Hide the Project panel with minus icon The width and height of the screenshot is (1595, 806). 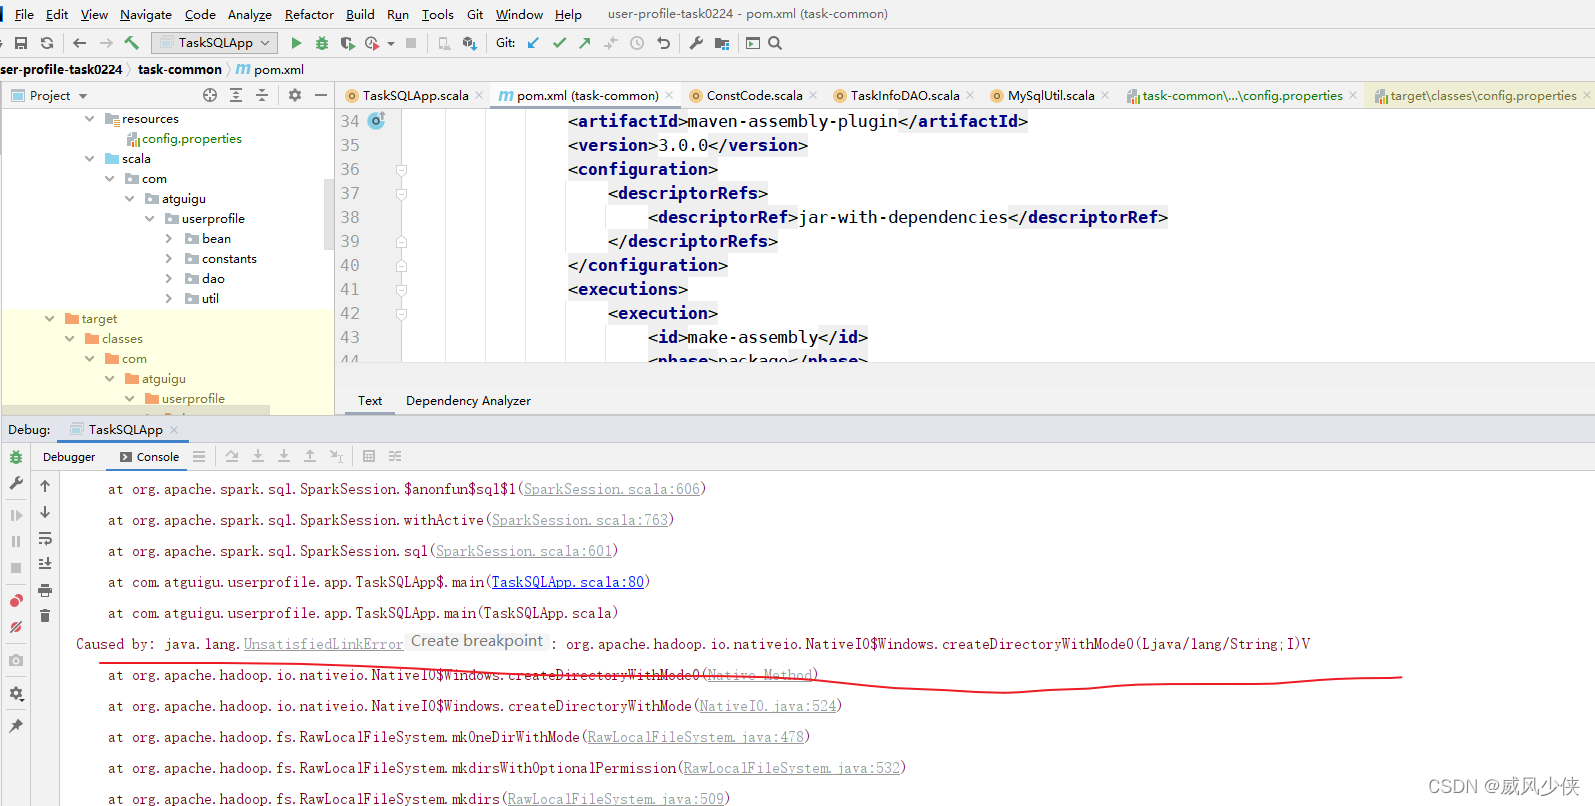(321, 95)
